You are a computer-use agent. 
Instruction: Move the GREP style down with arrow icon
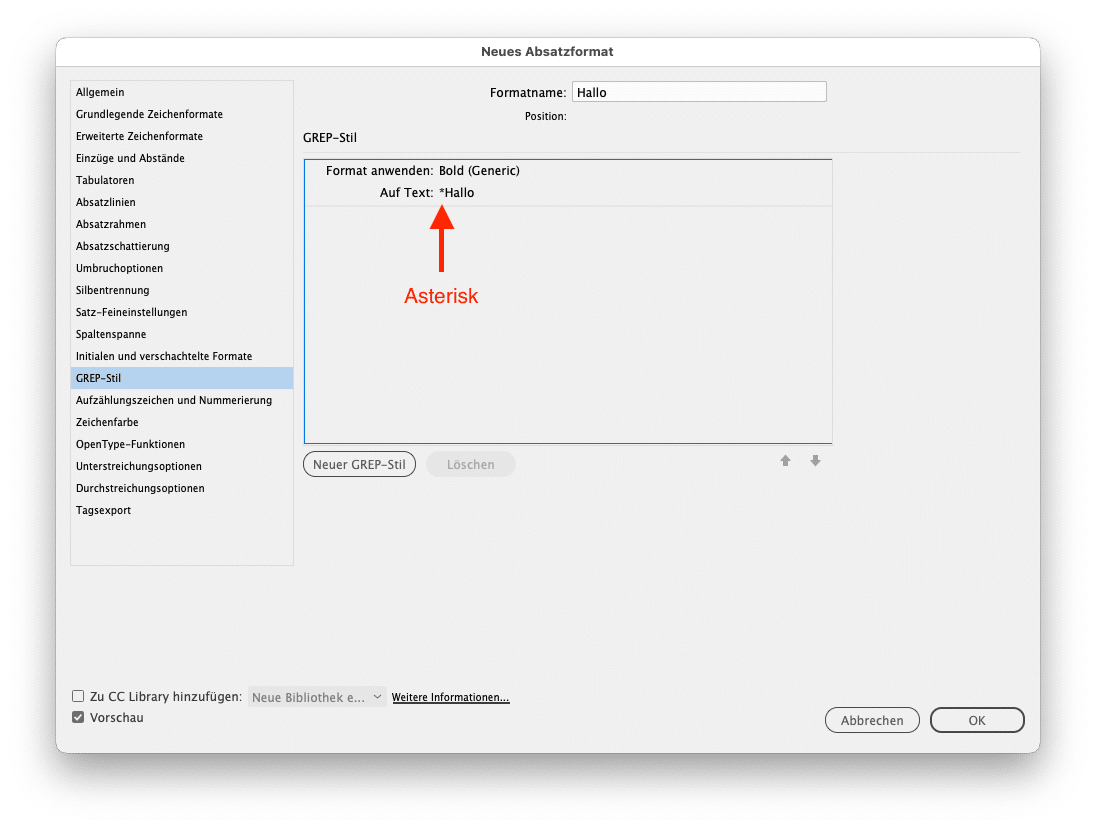click(x=816, y=460)
